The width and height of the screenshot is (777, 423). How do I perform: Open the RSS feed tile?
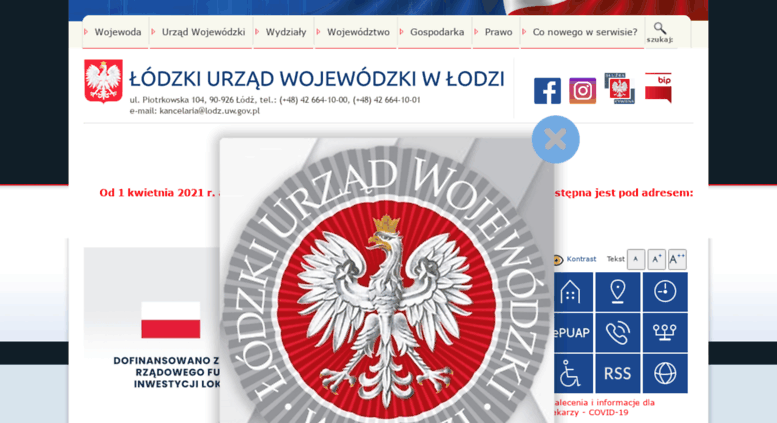click(617, 373)
